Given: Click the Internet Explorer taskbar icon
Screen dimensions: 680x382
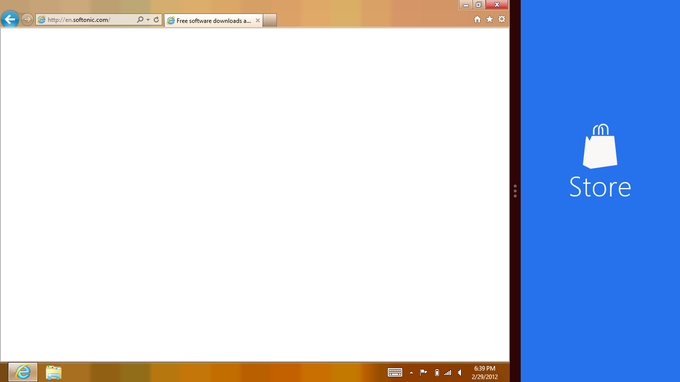Looking at the screenshot, I should tap(23, 372).
